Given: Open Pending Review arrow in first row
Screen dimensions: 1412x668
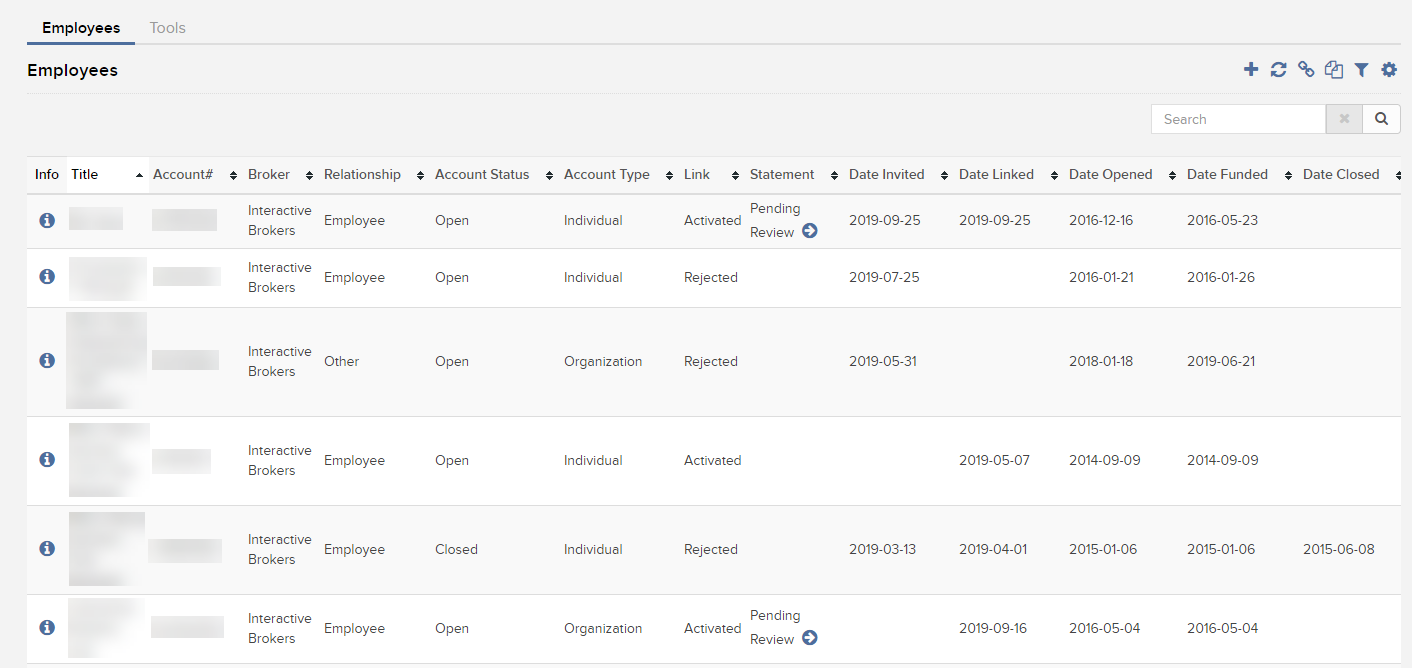Looking at the screenshot, I should [810, 231].
